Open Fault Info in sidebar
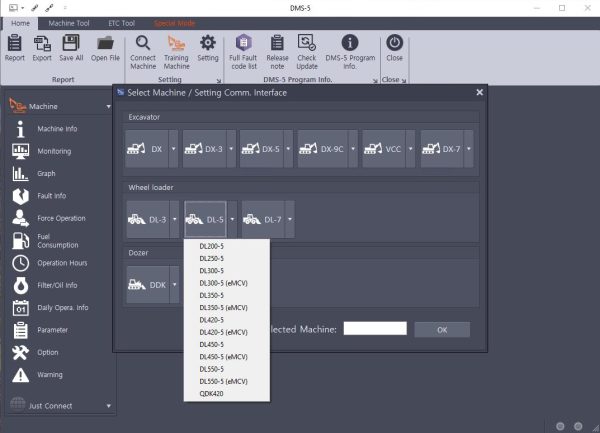The height and width of the screenshot is (433, 600). coord(52,196)
